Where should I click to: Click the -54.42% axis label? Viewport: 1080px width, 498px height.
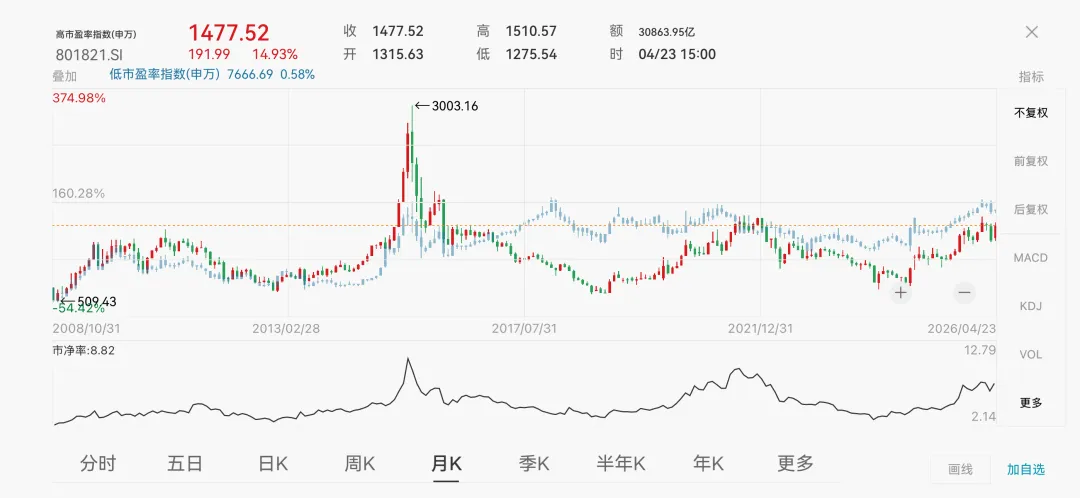coord(79,309)
